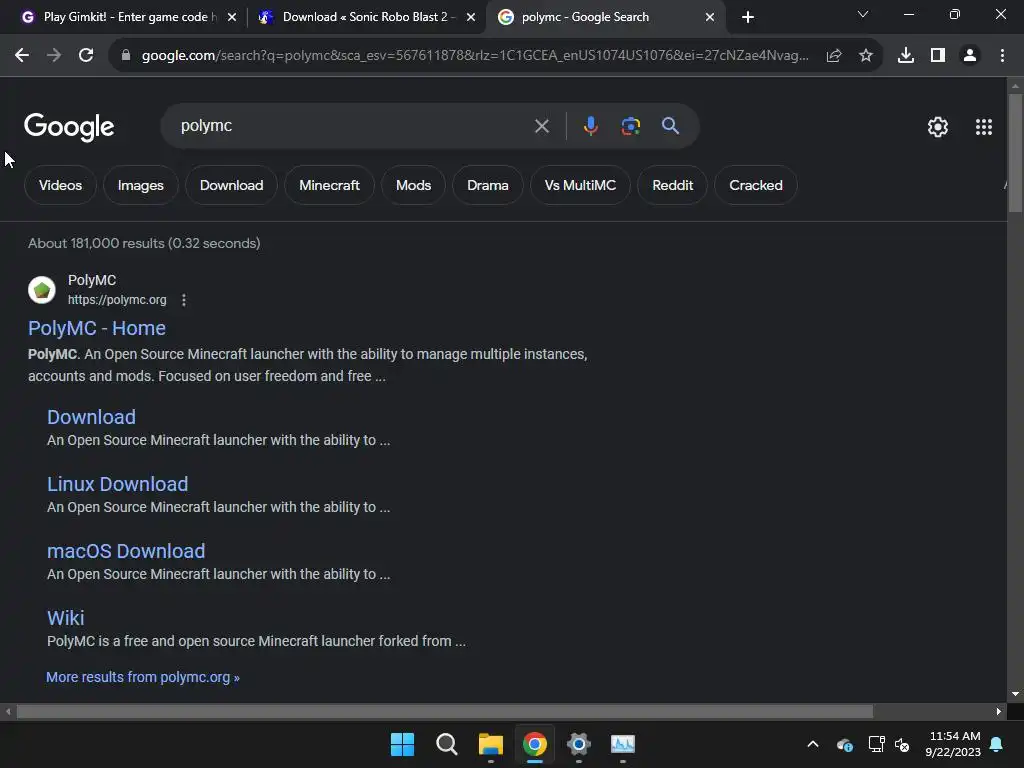This screenshot has width=1024, height=768.
Task: Select the Drama filter chip
Action: coord(488,185)
